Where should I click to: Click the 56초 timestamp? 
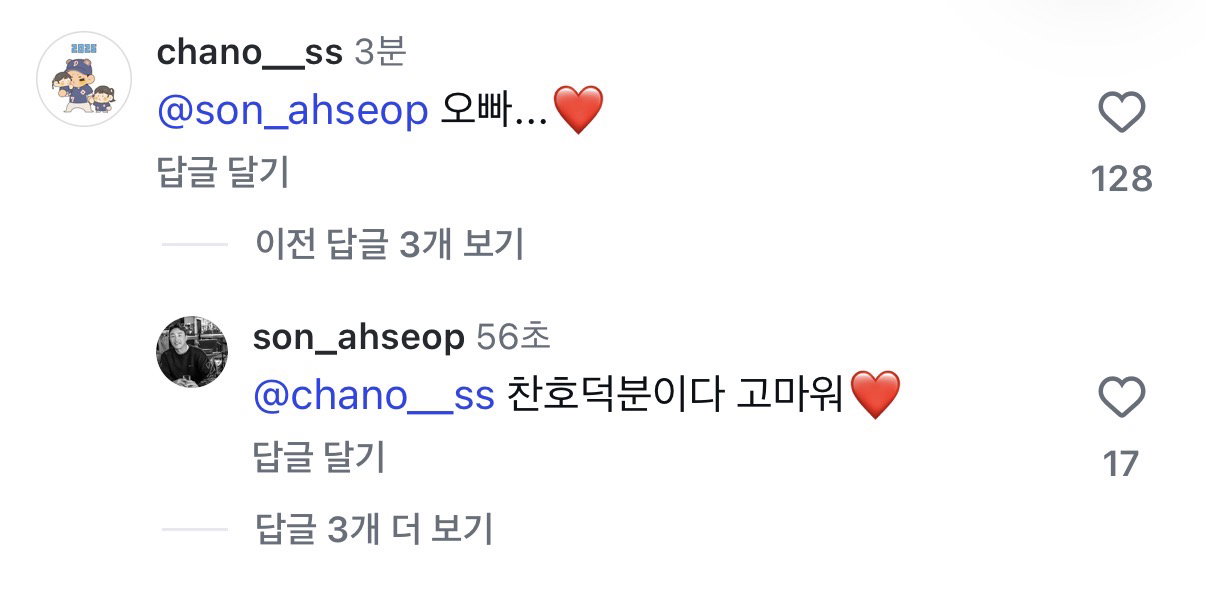513,338
